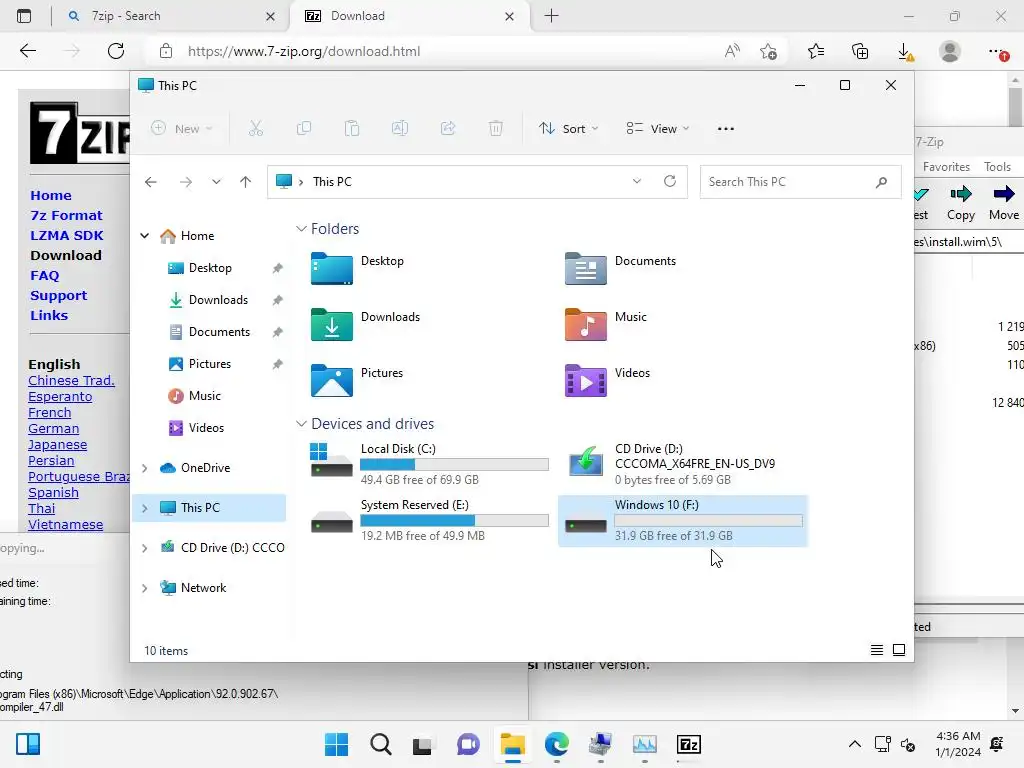Open the FAQ link on 7-zip site
The height and width of the screenshot is (768, 1024).
tap(44, 276)
